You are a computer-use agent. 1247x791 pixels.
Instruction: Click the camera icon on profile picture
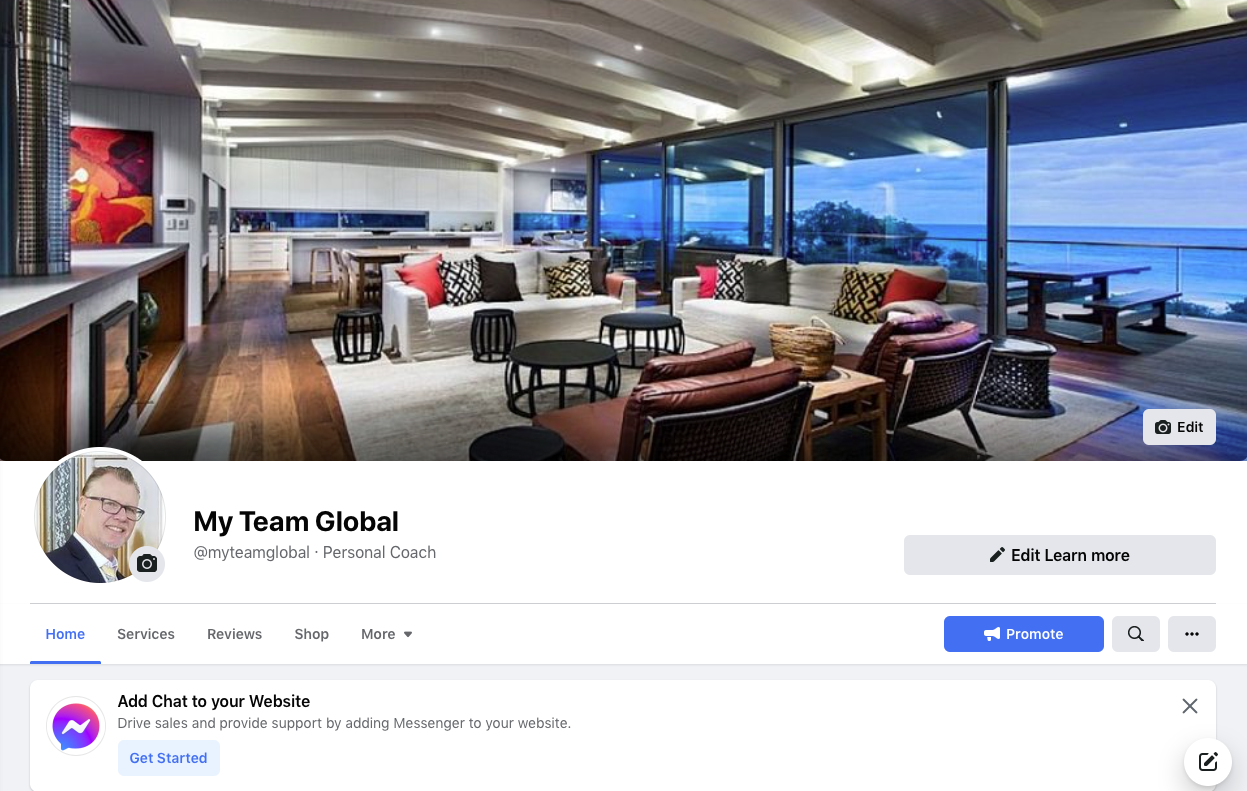click(147, 564)
